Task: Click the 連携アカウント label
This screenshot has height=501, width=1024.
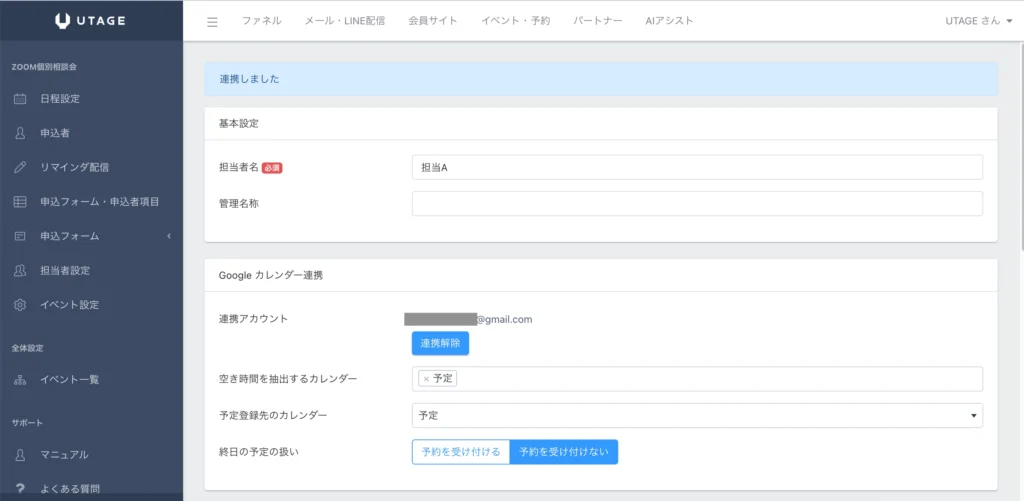Action: click(x=253, y=319)
